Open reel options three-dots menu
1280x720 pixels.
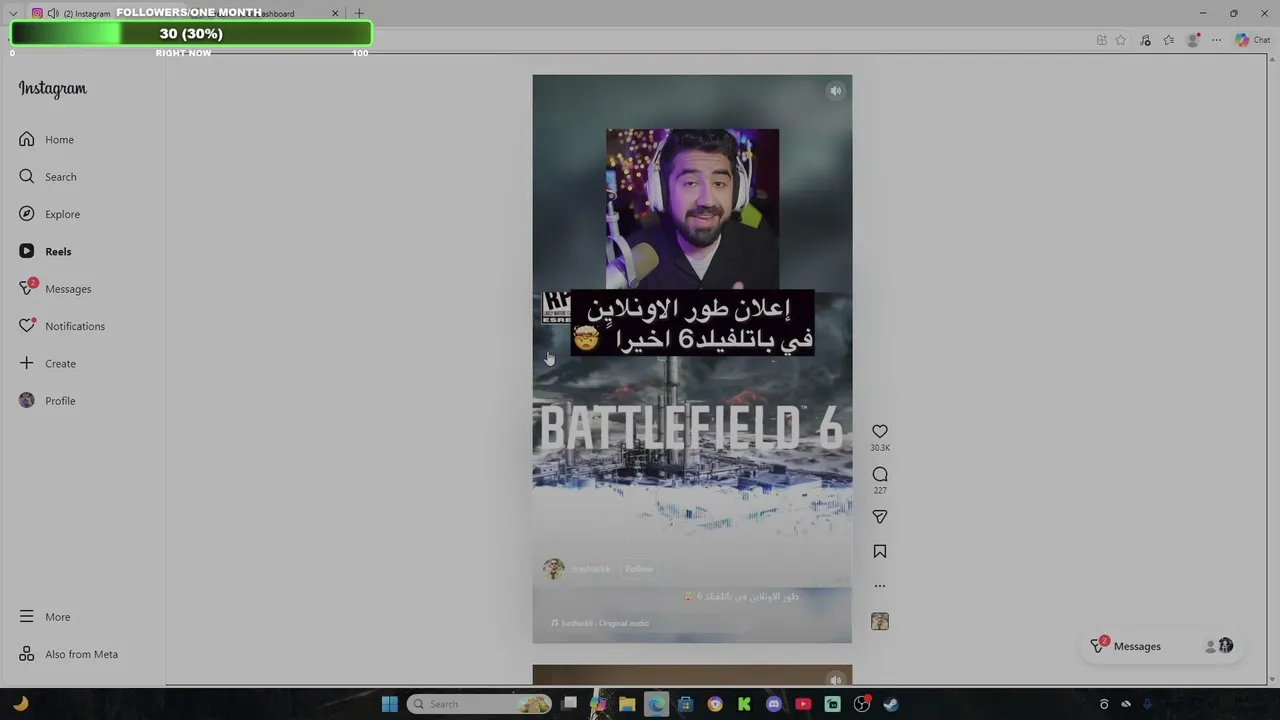tap(880, 586)
